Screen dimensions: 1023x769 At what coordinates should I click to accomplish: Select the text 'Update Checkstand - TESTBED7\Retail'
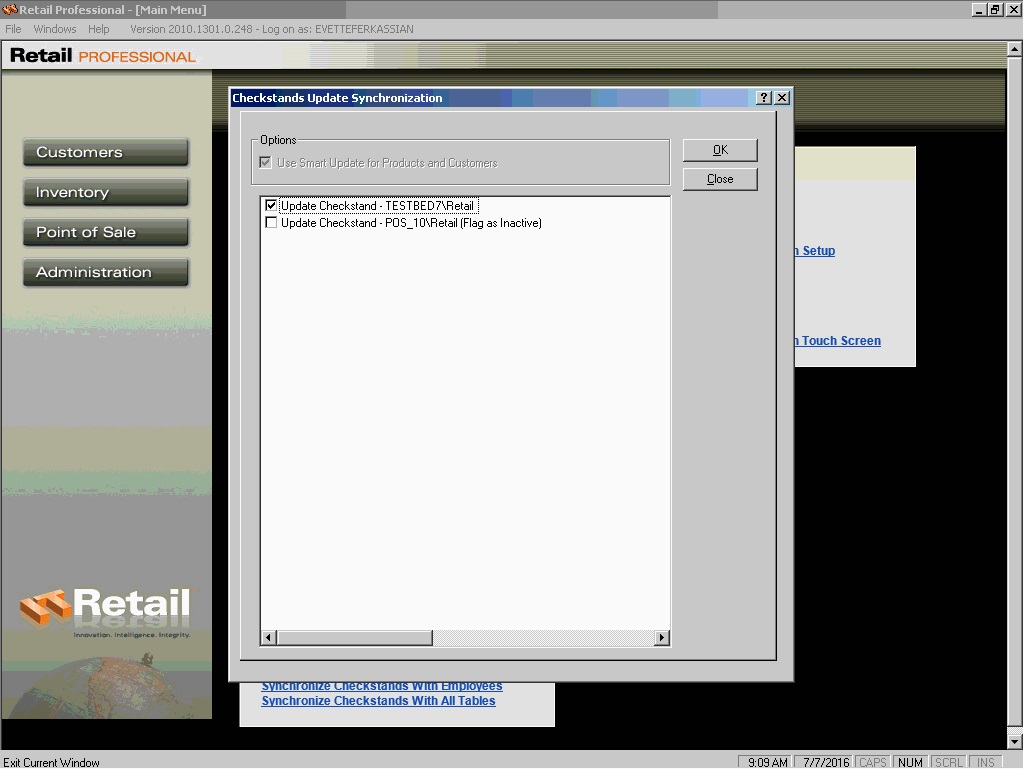pos(378,206)
